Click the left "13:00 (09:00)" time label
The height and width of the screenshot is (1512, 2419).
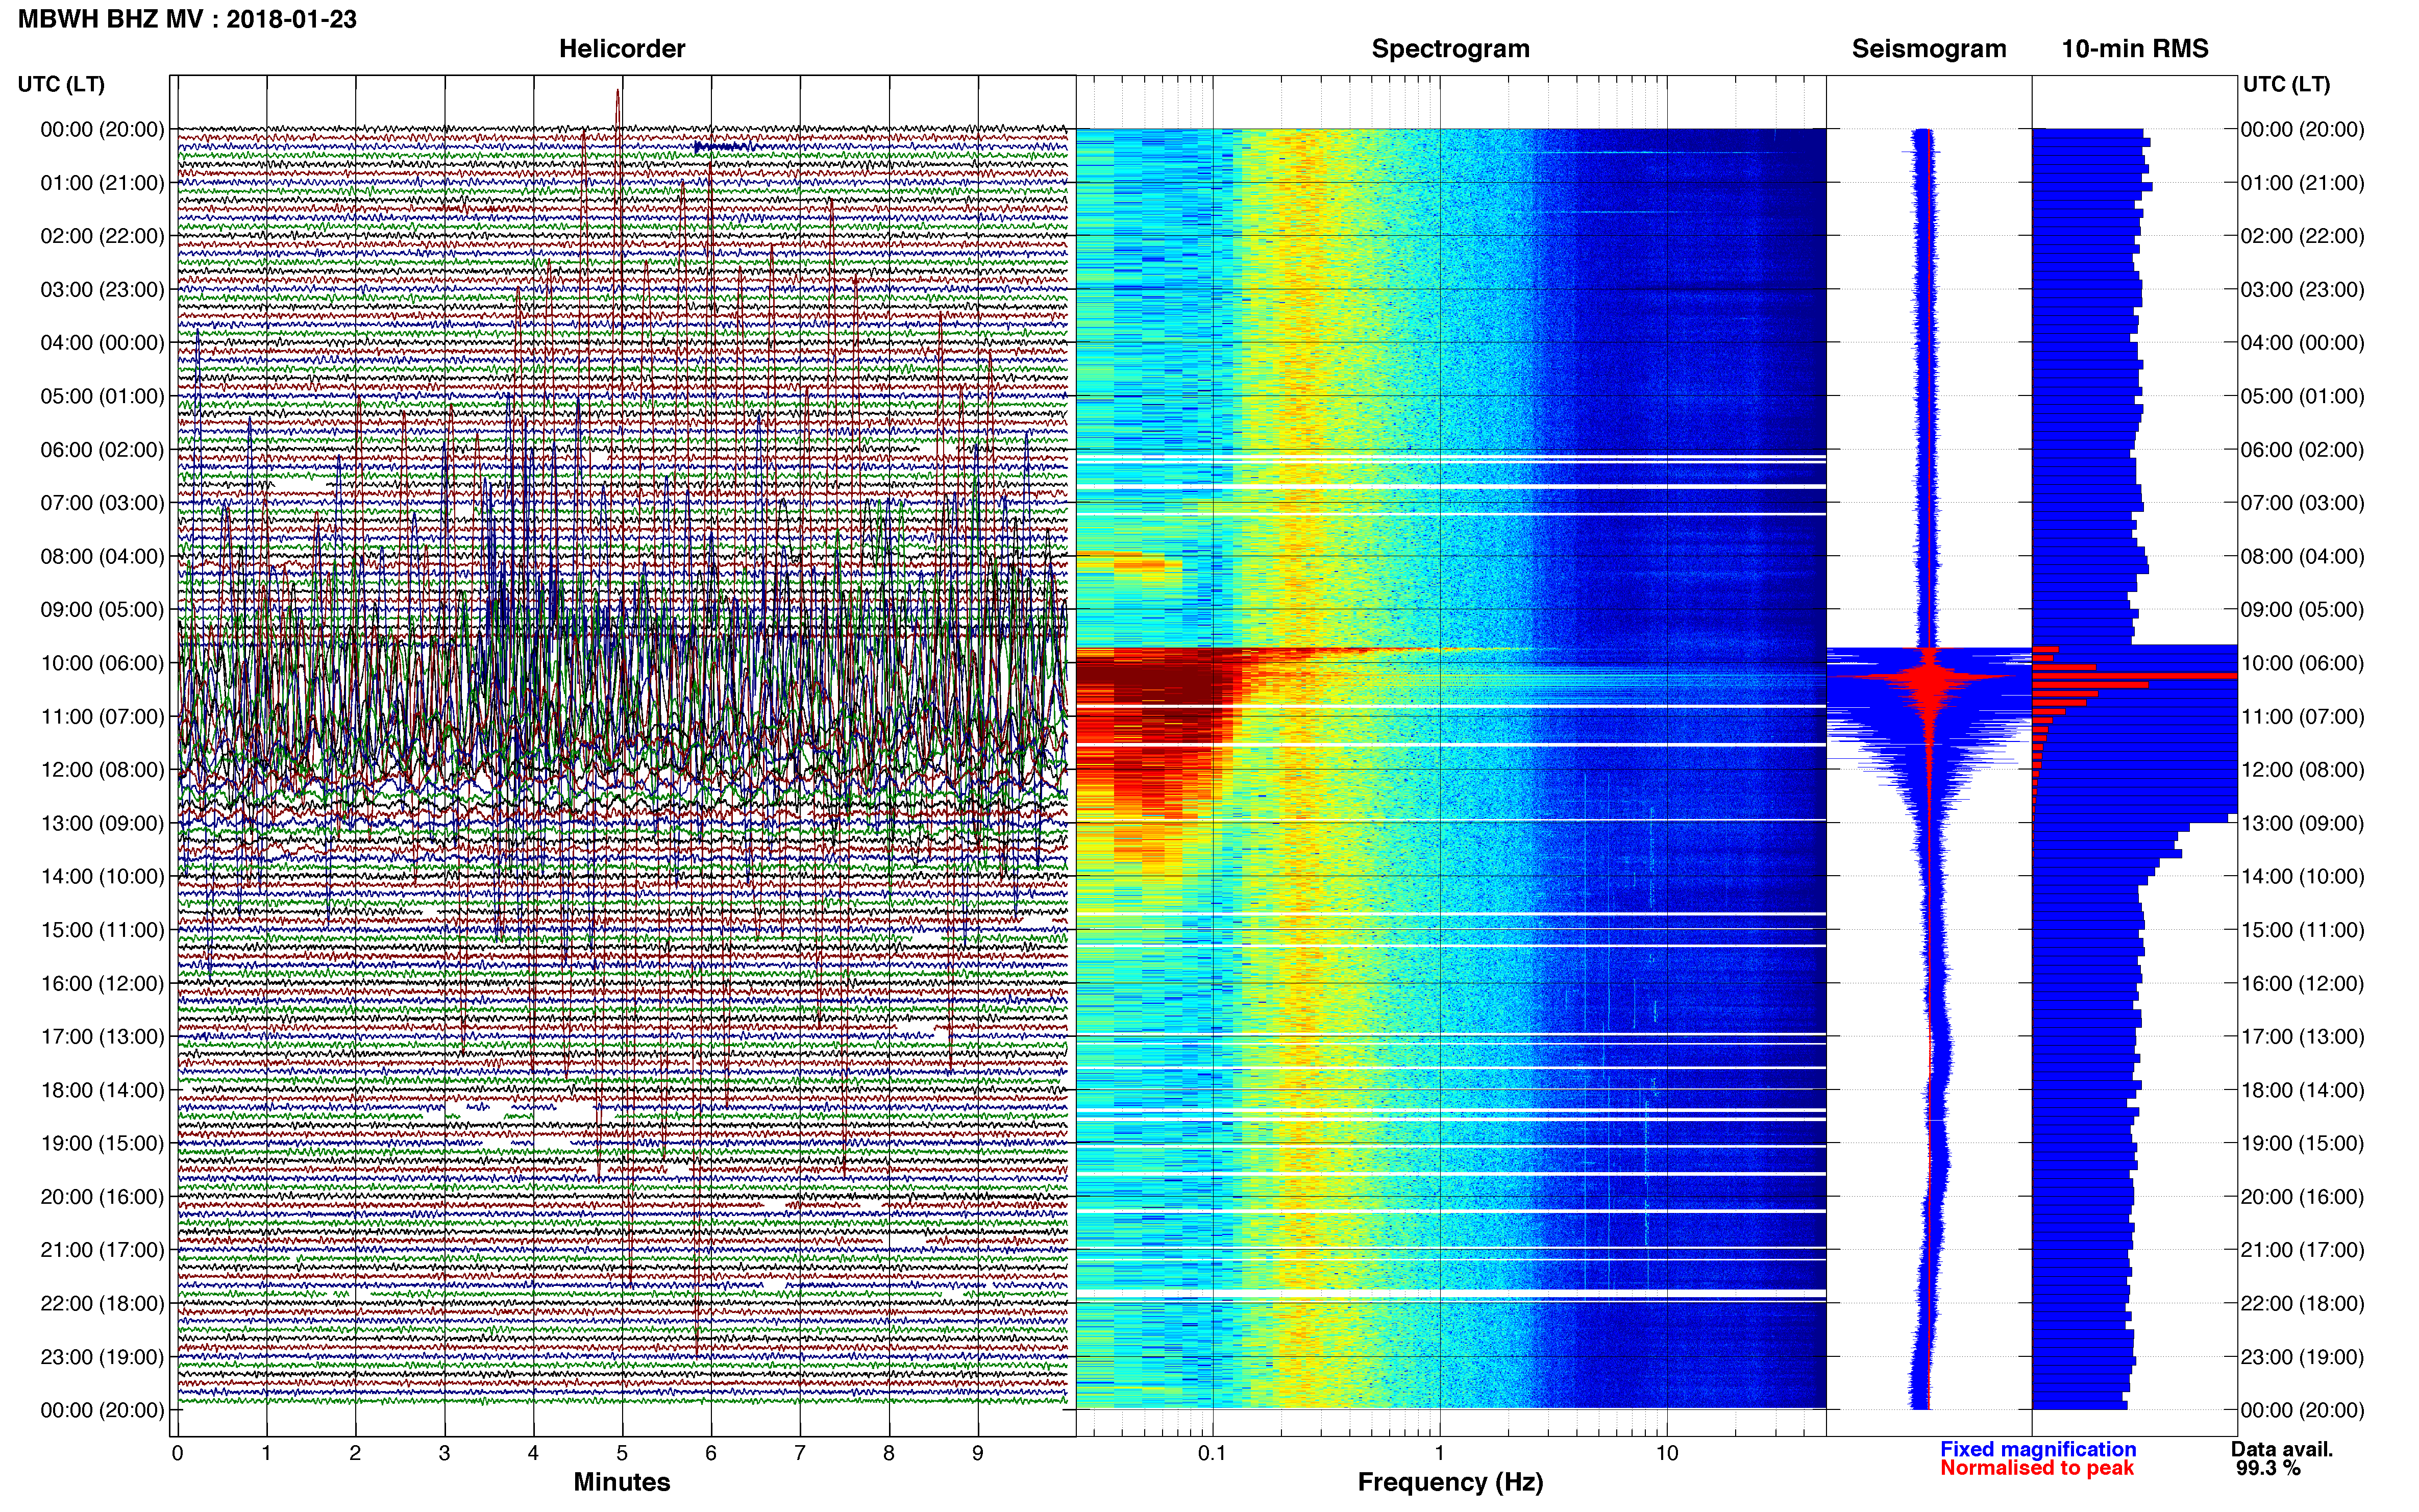pos(102,823)
